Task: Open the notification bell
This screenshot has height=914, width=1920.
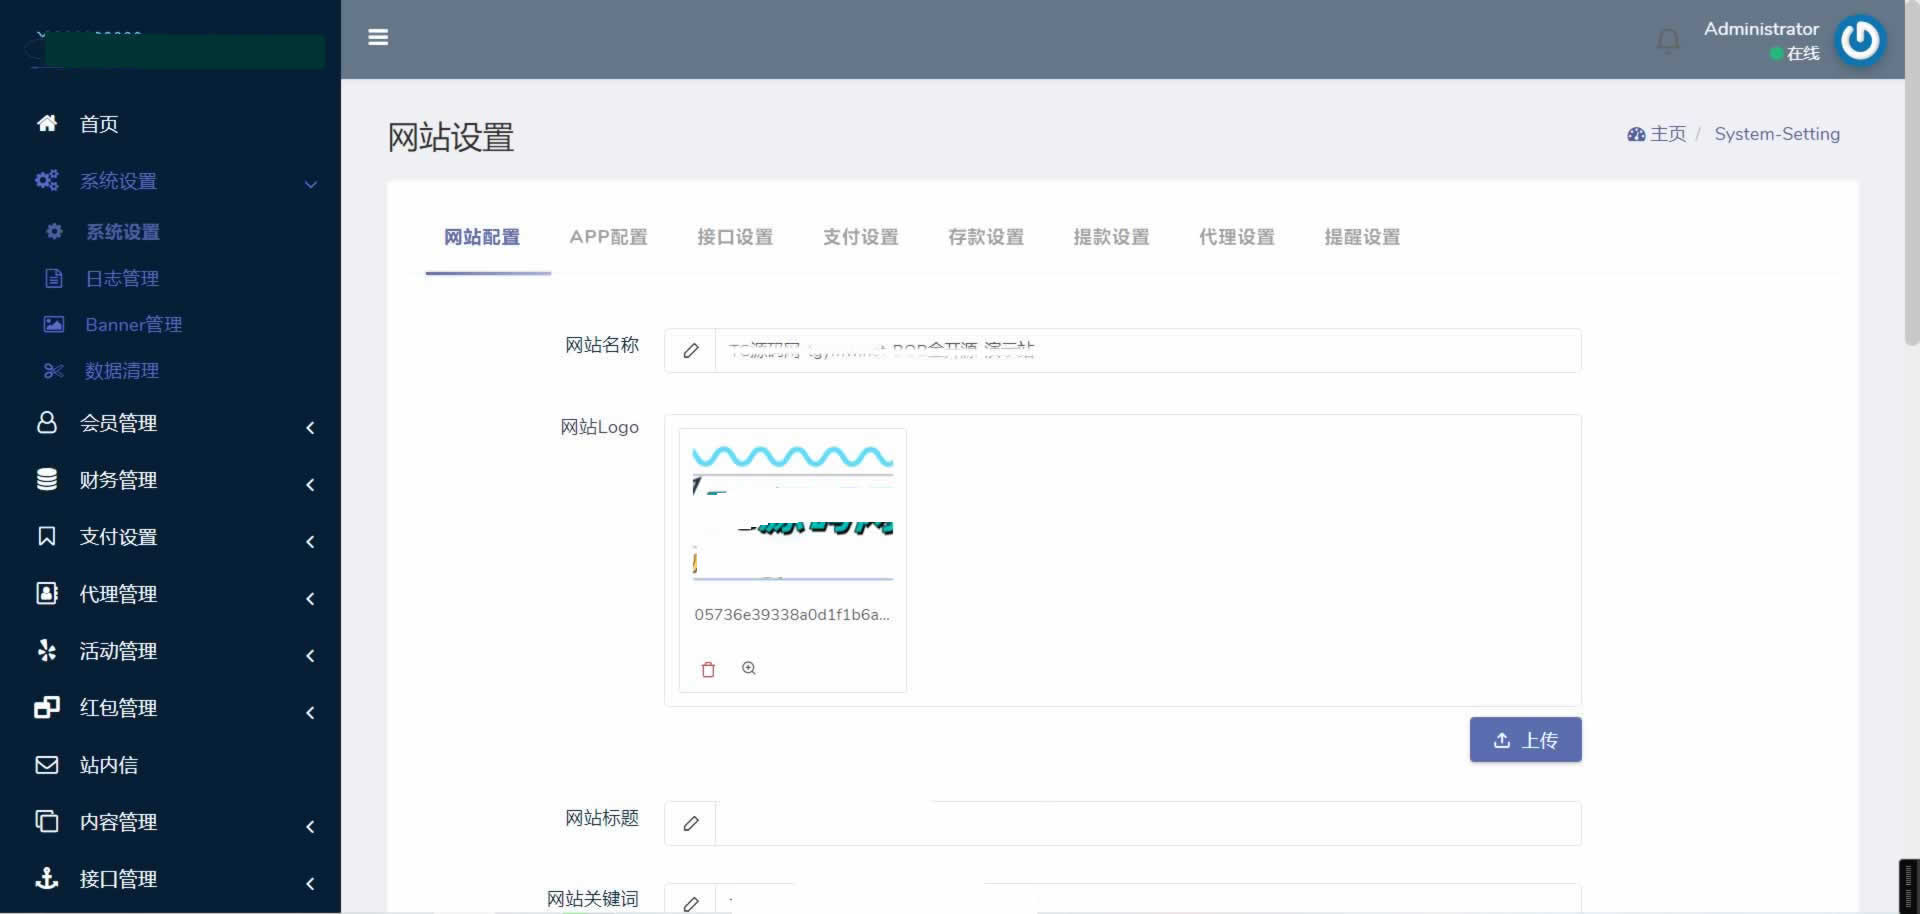Action: click(x=1668, y=41)
